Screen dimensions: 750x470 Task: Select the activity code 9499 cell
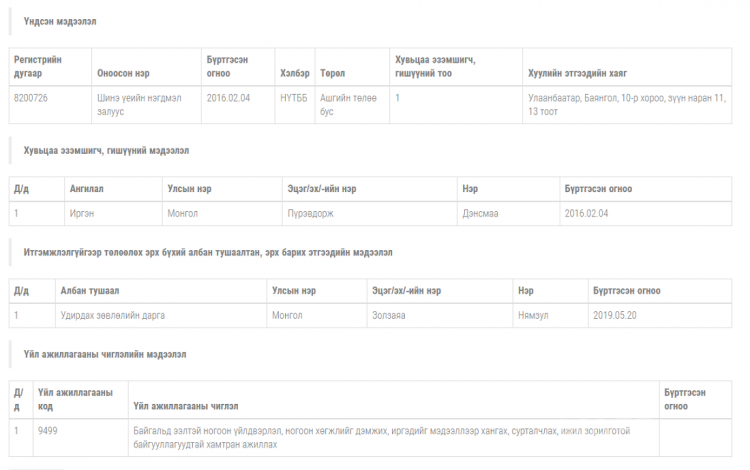coord(80,437)
